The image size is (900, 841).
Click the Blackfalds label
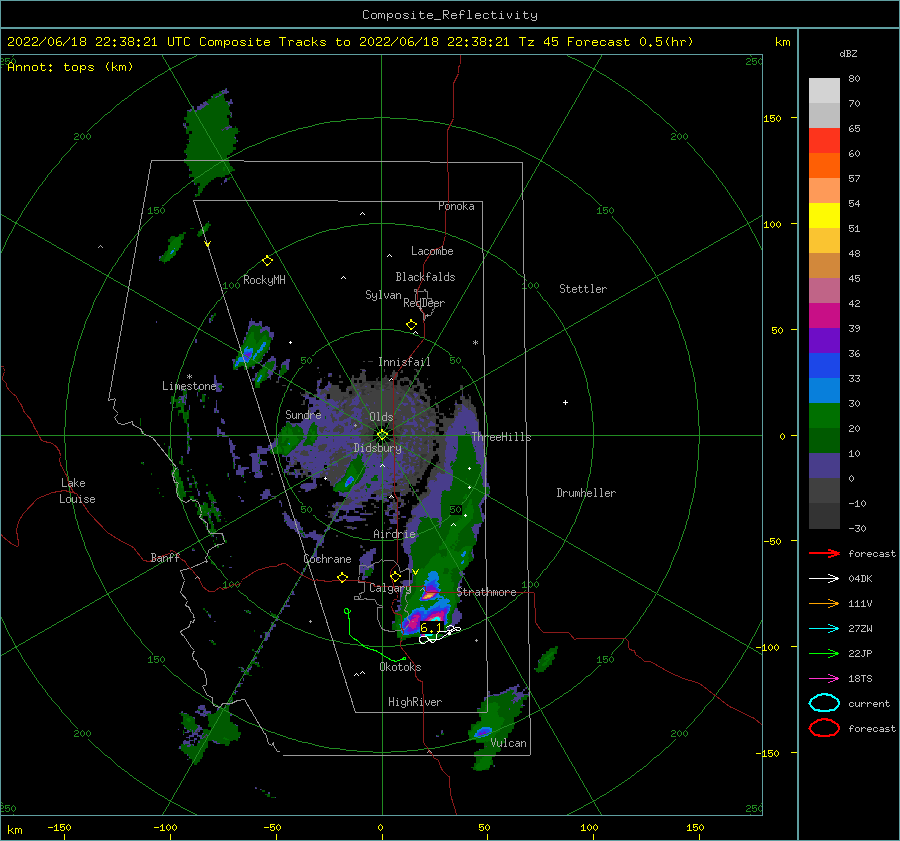point(425,277)
